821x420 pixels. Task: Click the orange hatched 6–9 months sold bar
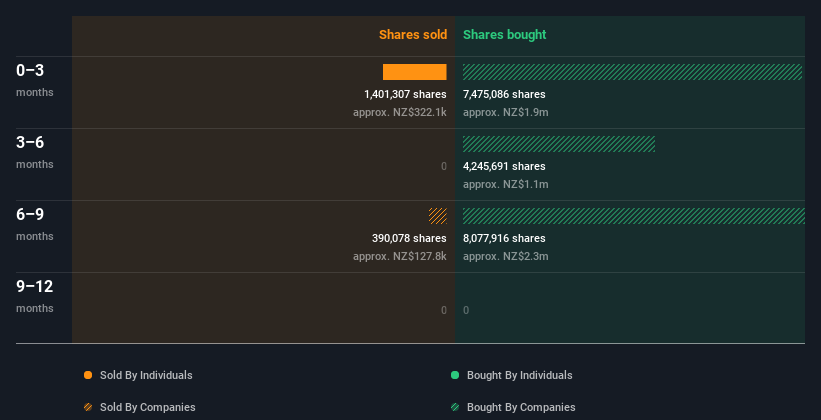click(x=438, y=216)
